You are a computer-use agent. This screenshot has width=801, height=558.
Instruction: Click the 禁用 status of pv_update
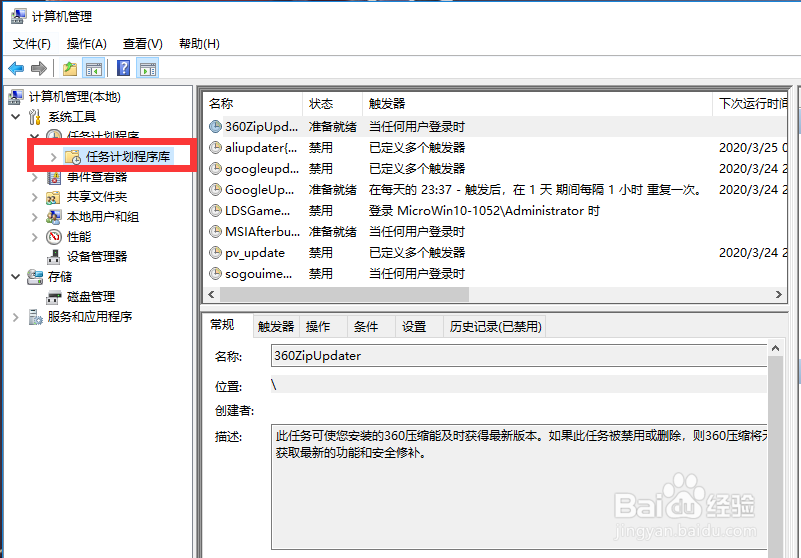point(321,252)
